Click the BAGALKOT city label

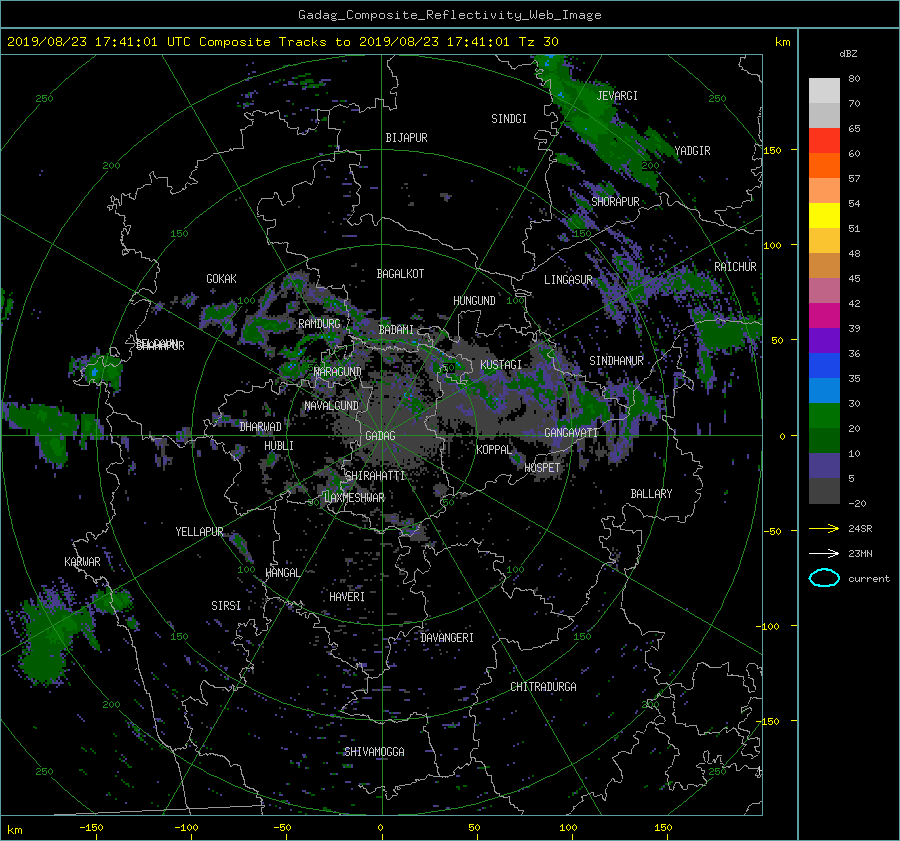pos(400,274)
